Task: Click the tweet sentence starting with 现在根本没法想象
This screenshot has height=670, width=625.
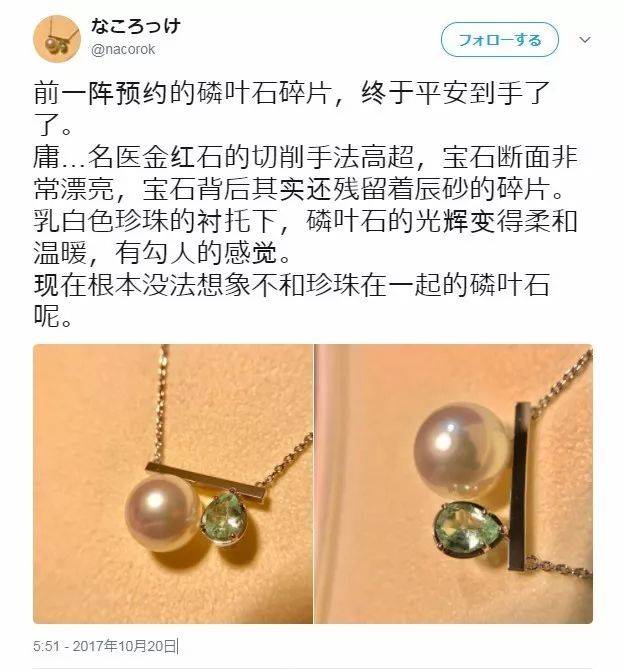Action: (x=291, y=301)
